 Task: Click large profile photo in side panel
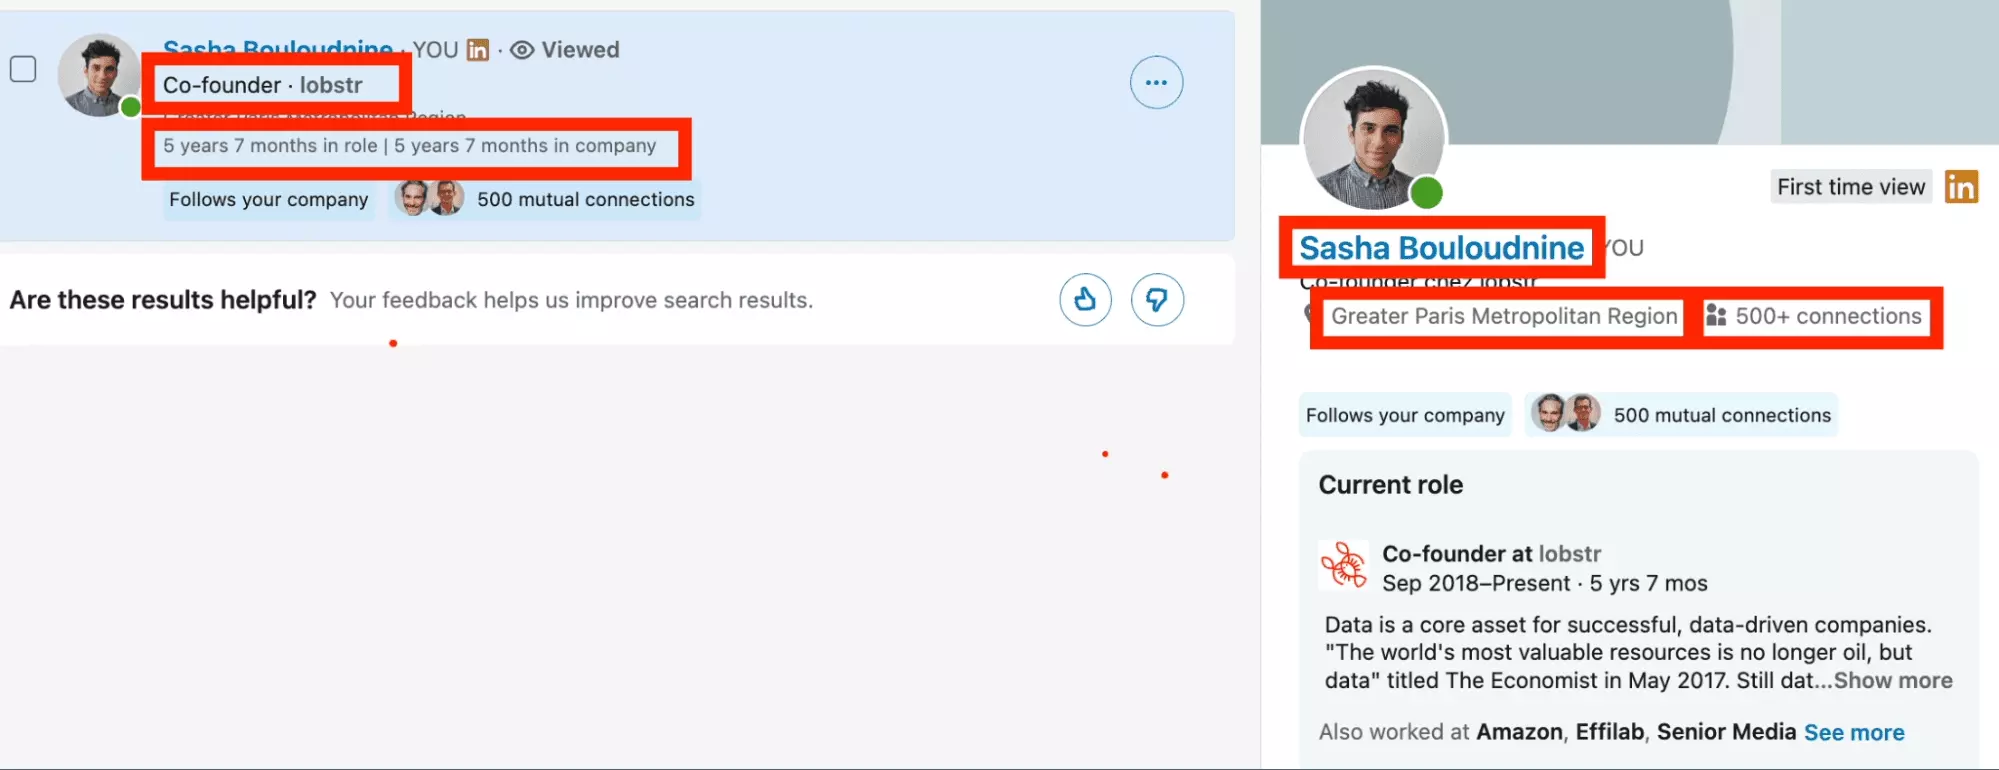click(x=1373, y=140)
